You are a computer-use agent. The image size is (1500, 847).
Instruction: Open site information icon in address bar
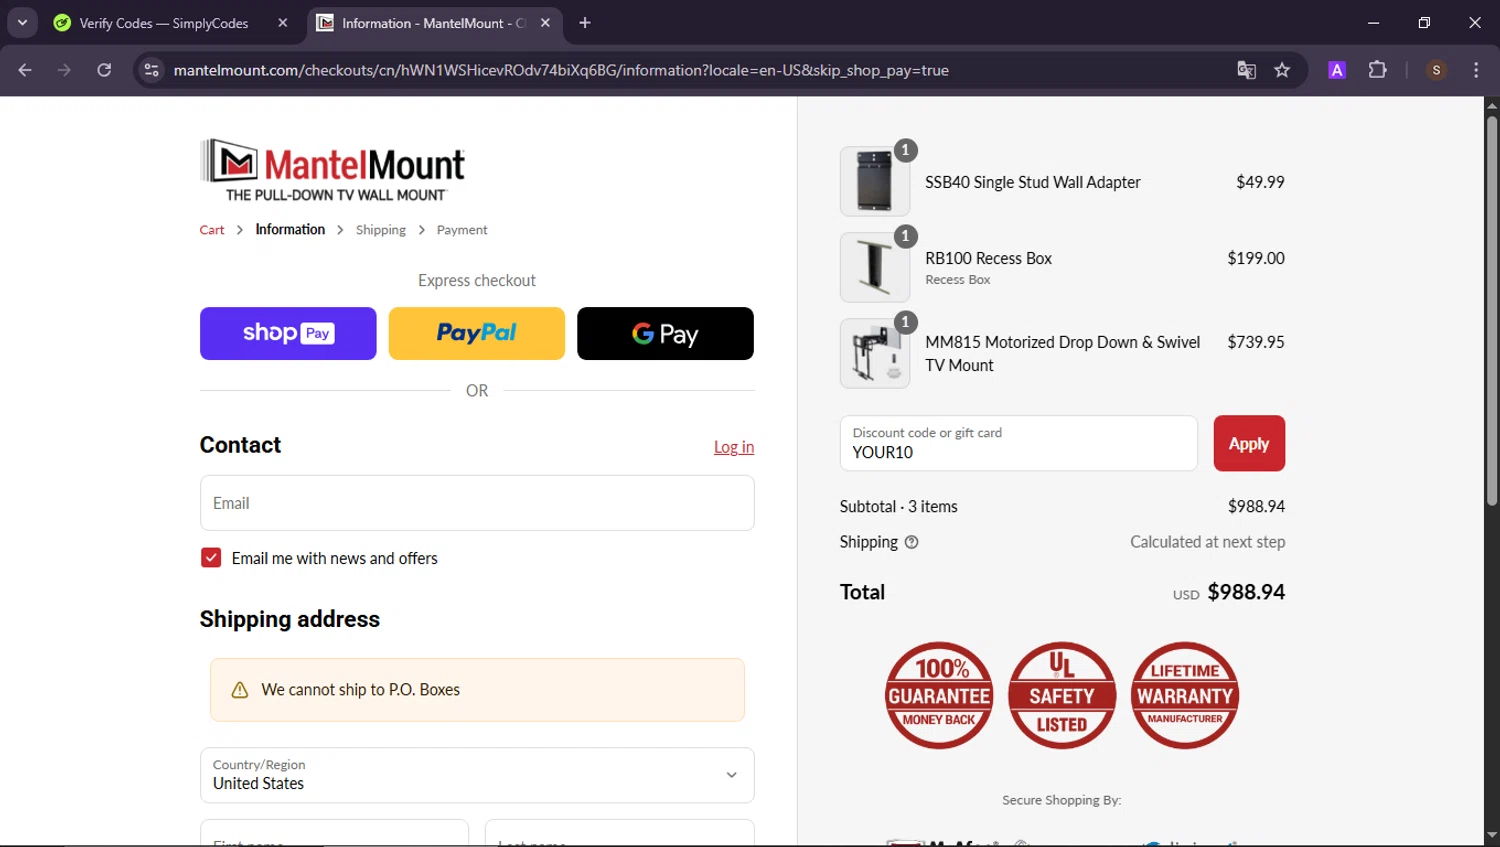coord(151,70)
